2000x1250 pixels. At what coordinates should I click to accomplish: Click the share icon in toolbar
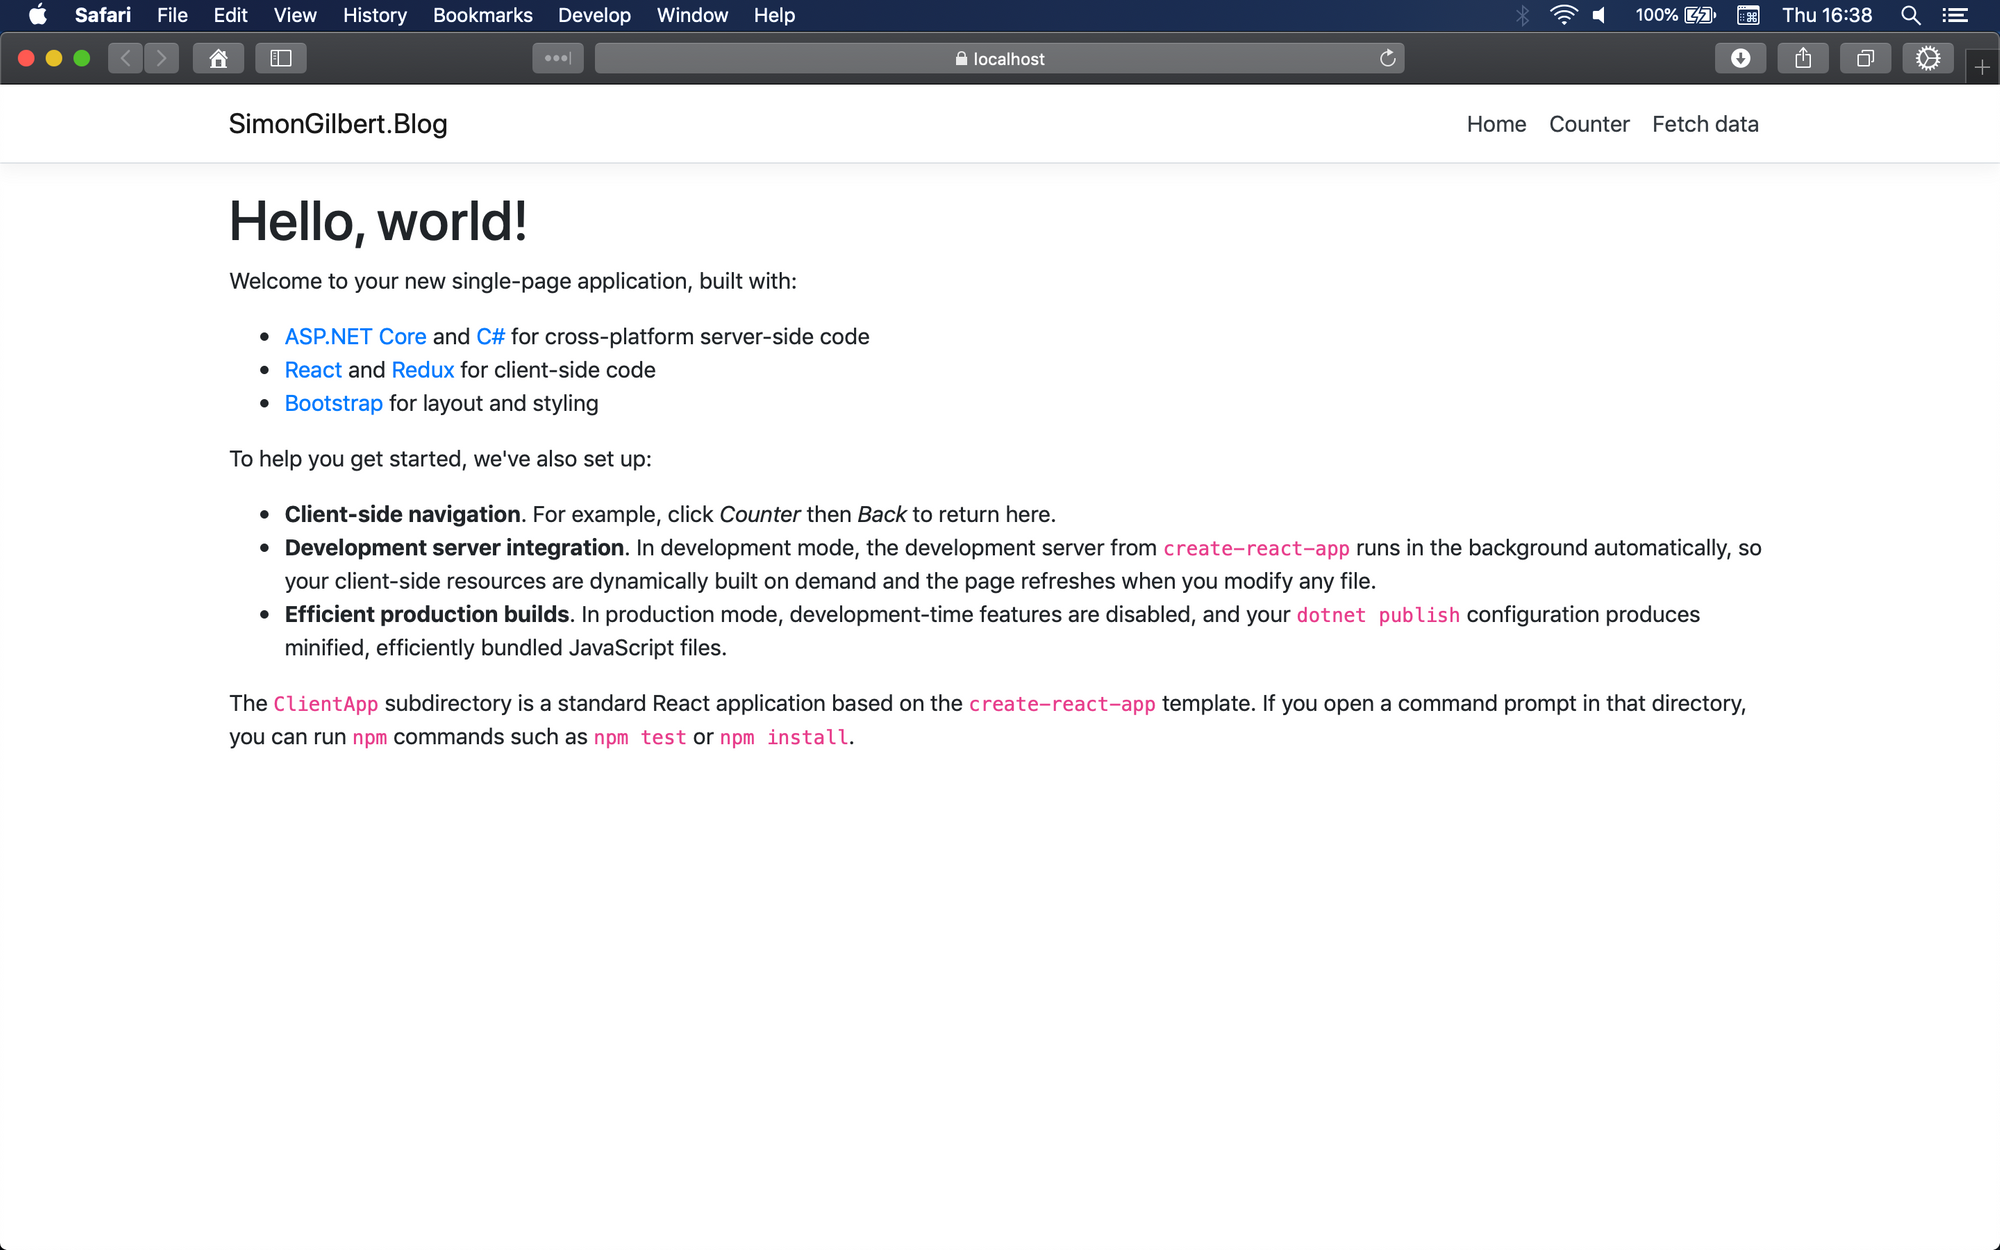[1803, 58]
